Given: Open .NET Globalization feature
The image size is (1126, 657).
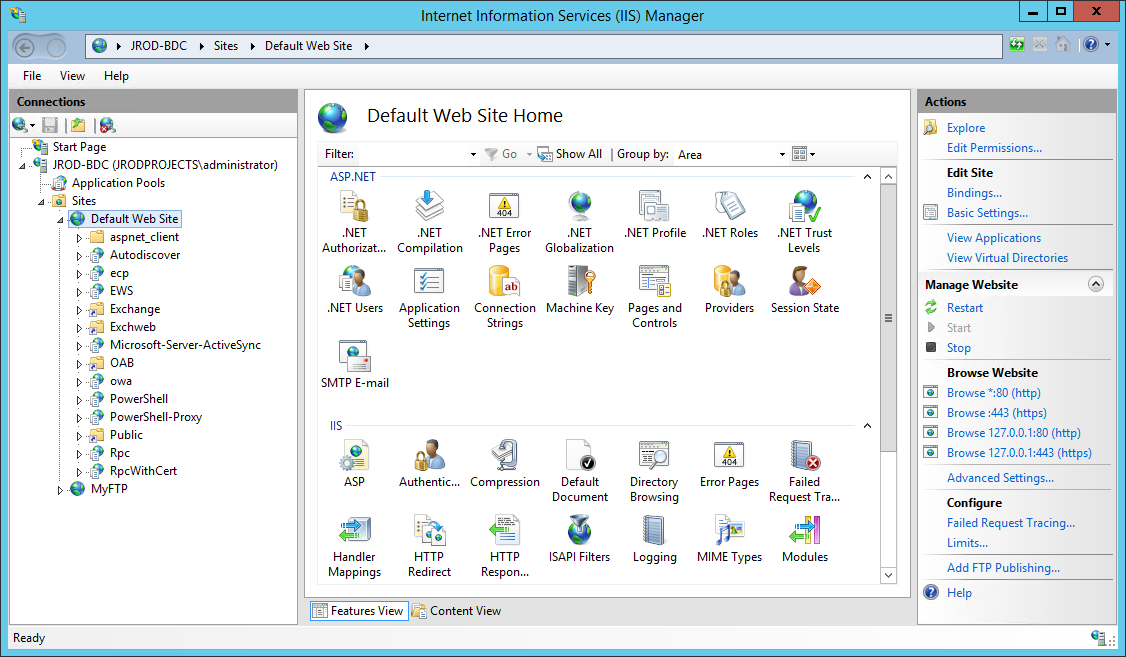Looking at the screenshot, I should point(580,221).
